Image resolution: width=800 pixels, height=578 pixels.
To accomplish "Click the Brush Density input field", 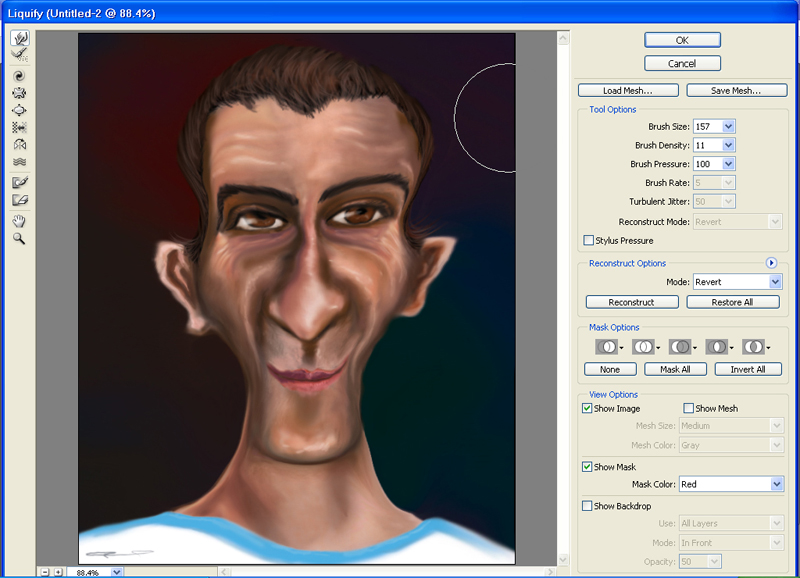I will 706,145.
